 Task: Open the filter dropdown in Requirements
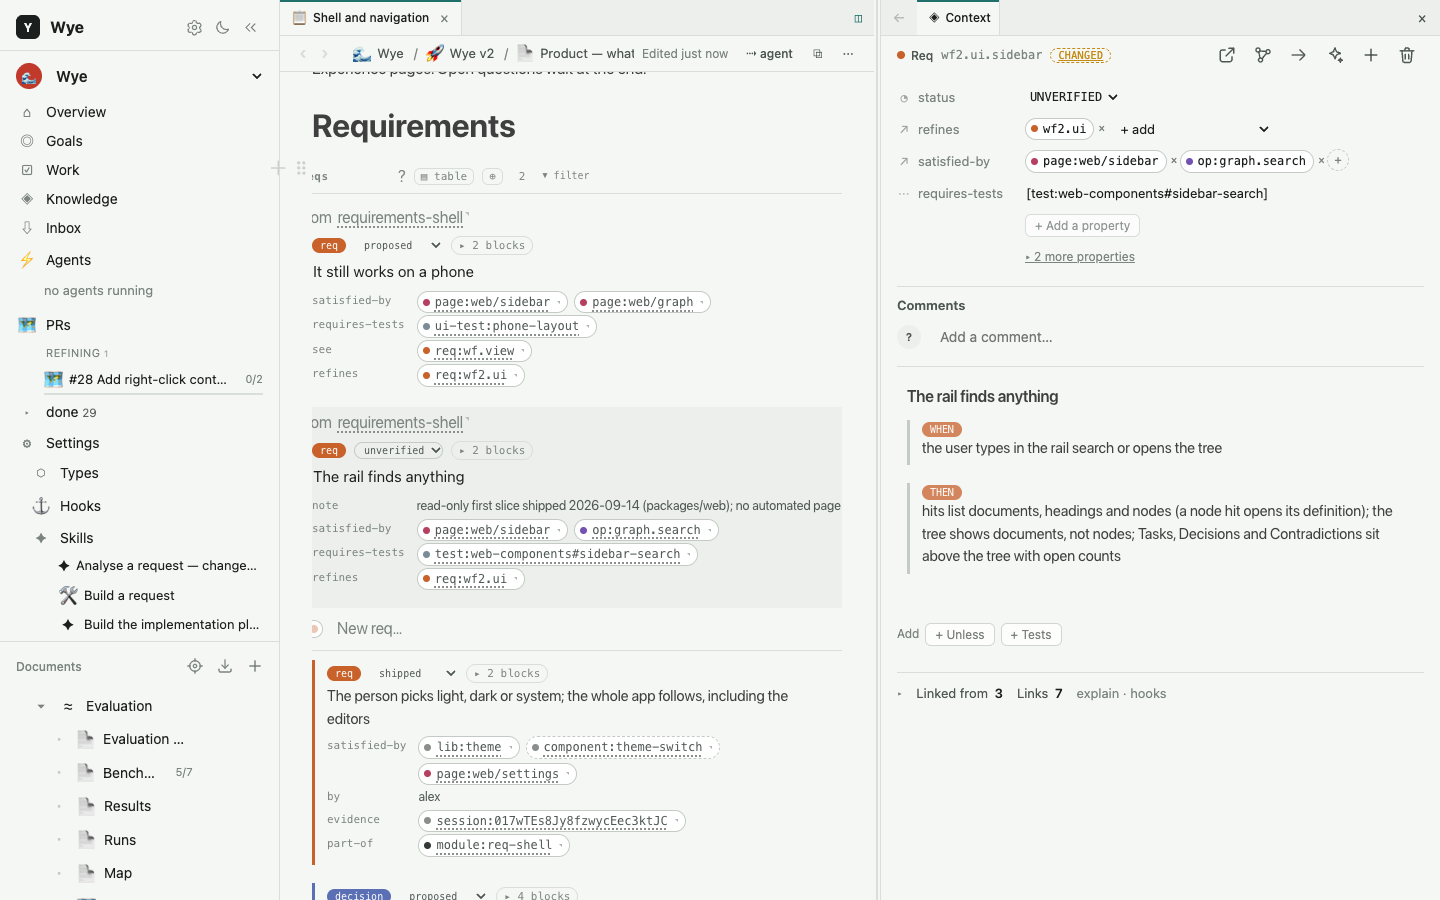pos(566,176)
